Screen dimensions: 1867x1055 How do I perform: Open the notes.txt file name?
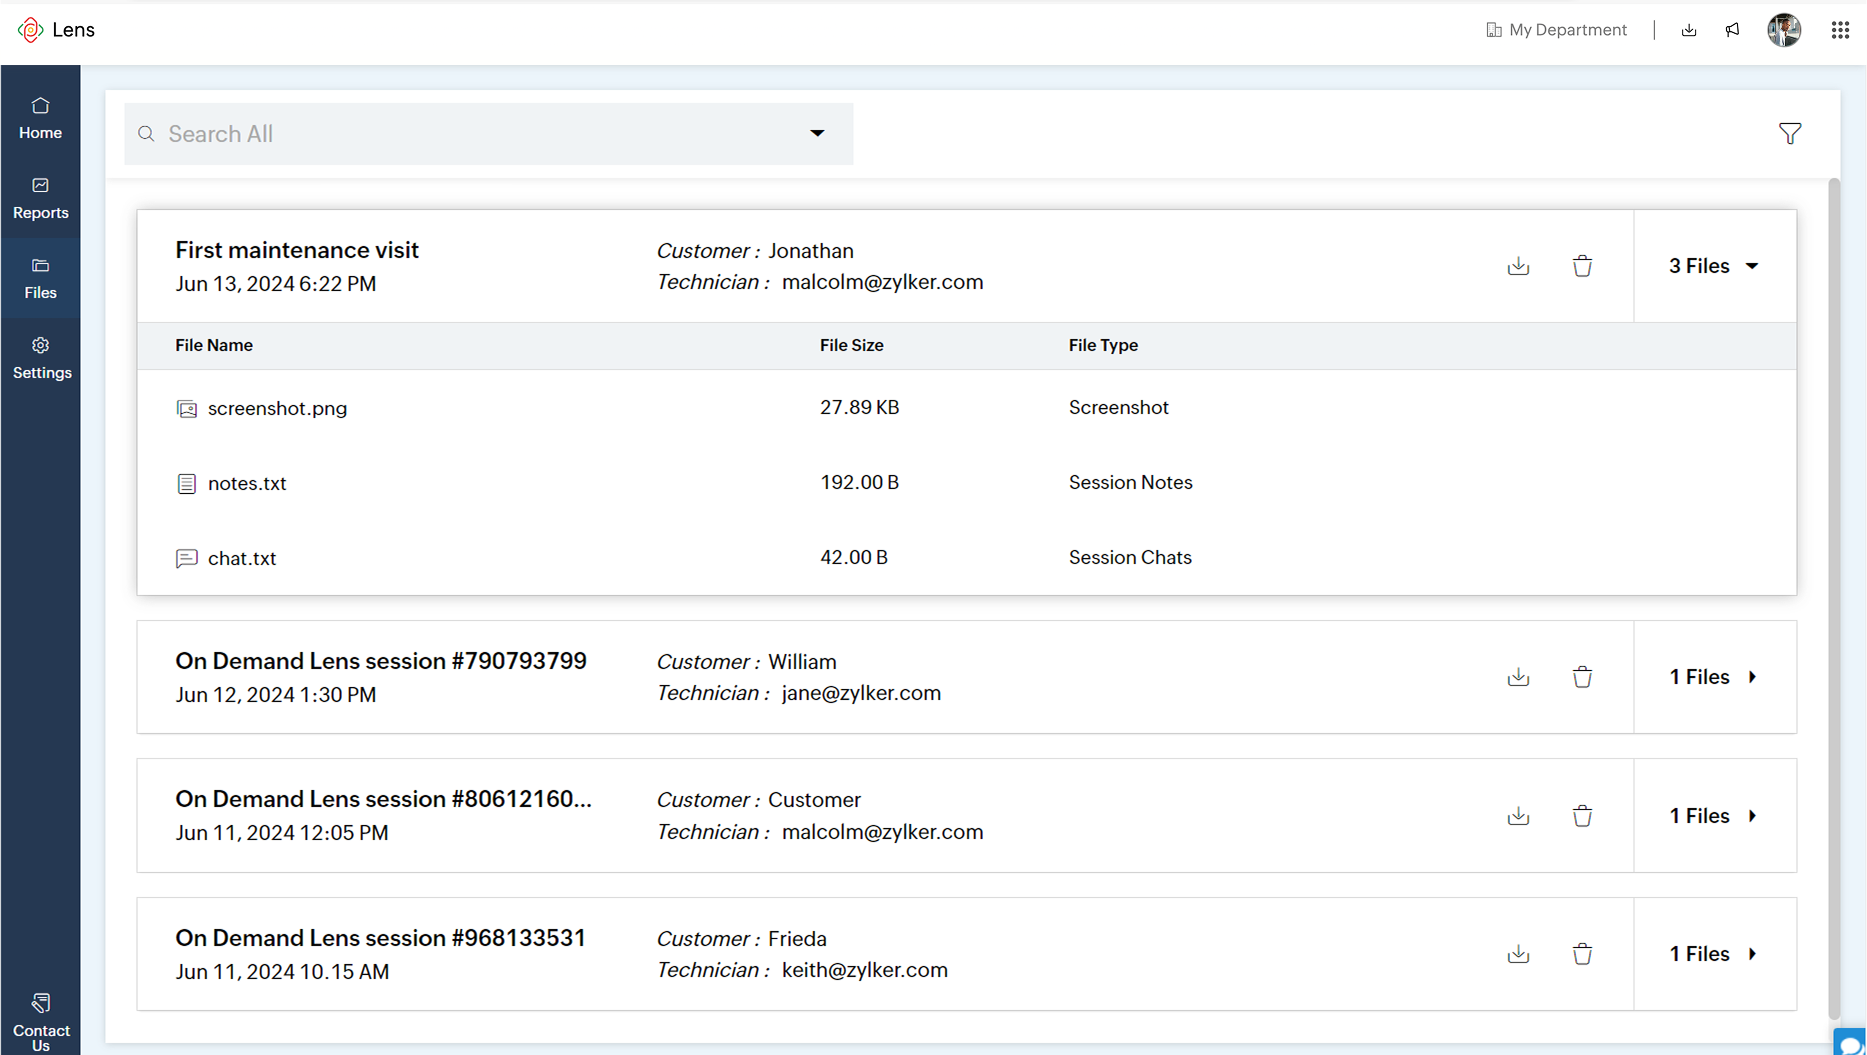pos(247,483)
